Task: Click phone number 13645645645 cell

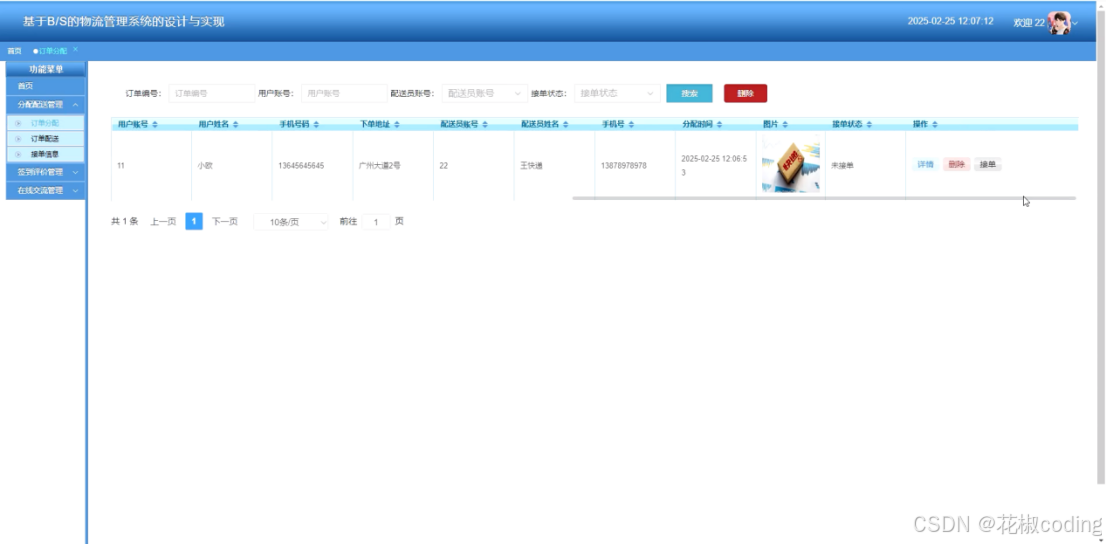Action: pos(301,166)
